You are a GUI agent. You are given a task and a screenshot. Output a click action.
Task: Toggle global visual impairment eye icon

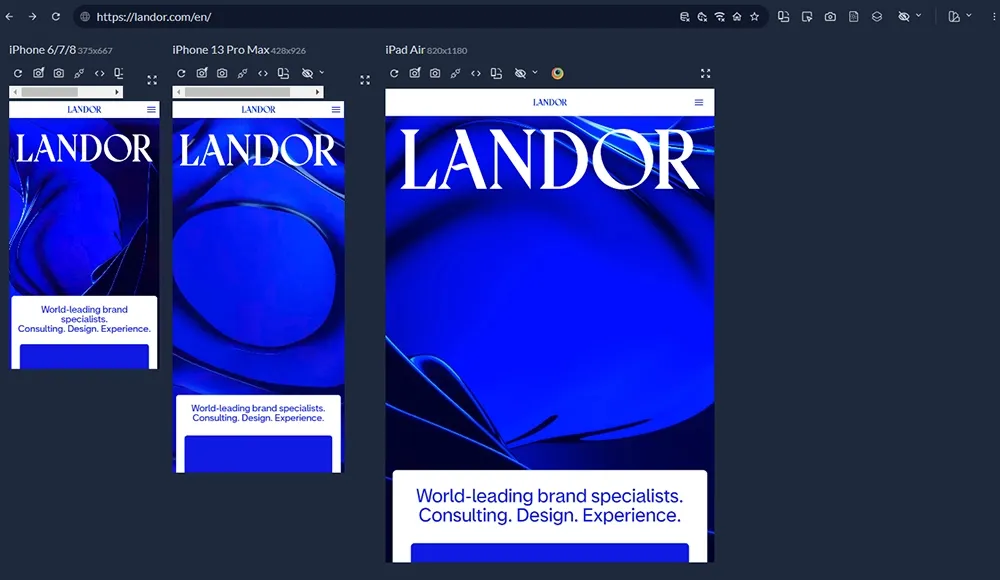pos(904,17)
